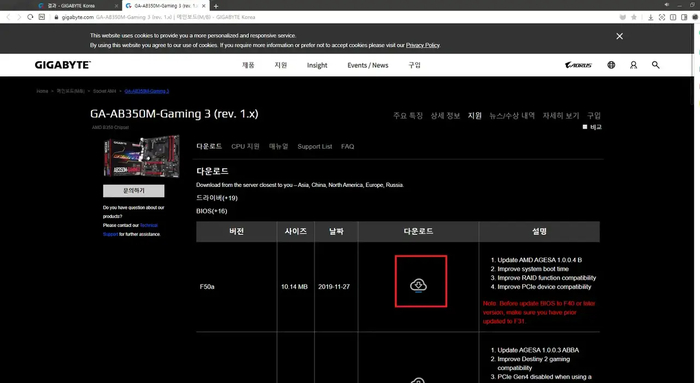This screenshot has height=383, width=700.
Task: Click the motherboard product thumbnail
Action: (x=141, y=157)
